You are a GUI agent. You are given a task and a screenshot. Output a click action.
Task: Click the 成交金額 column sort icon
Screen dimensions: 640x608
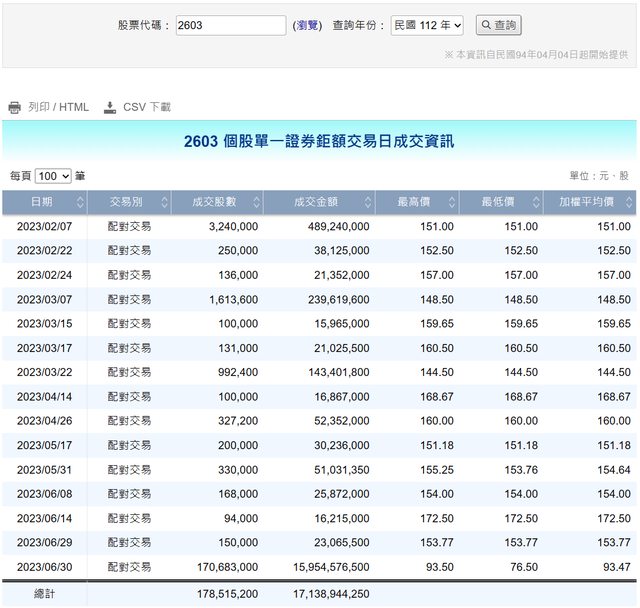pos(368,203)
